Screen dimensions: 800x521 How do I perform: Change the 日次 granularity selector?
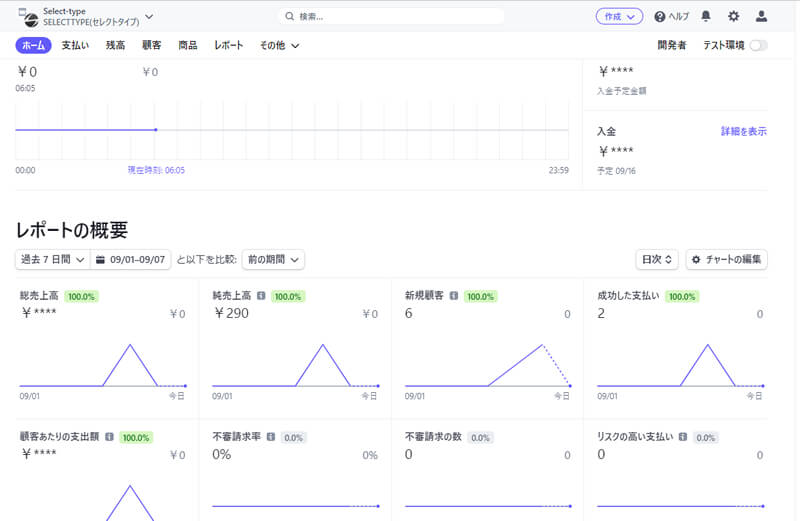(657, 259)
